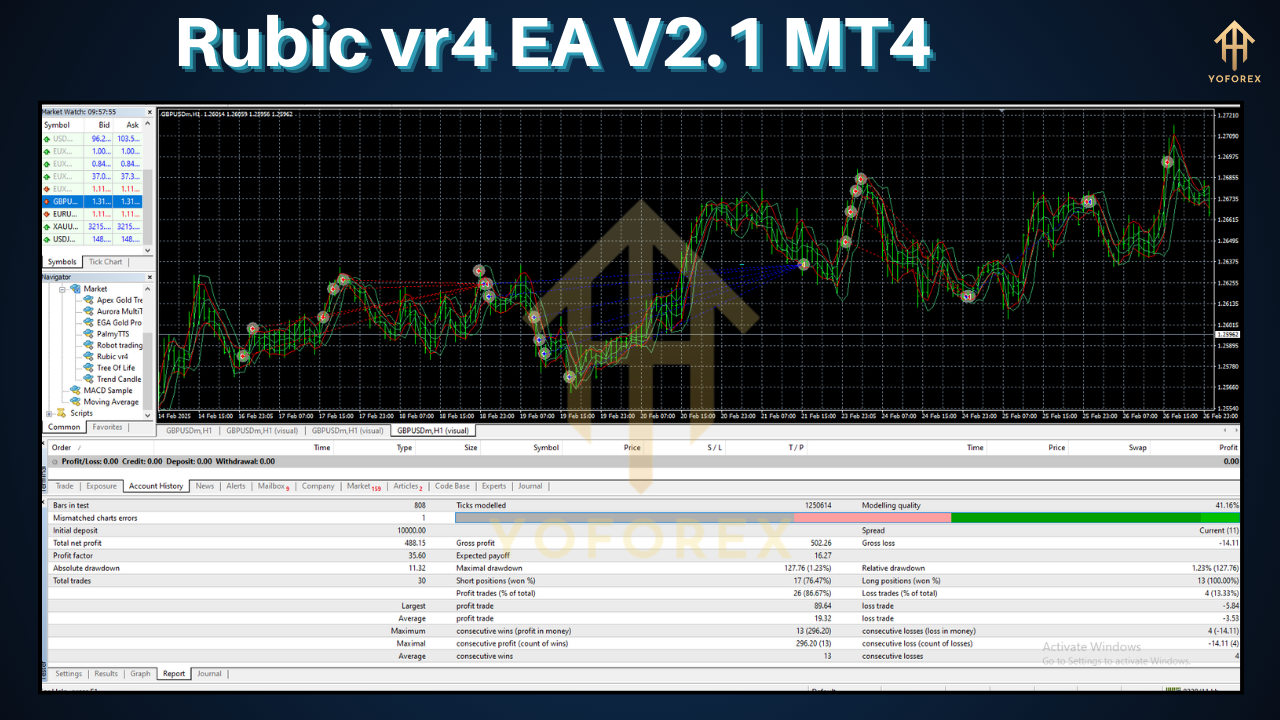Open the Graph report tab
Screen dimensions: 1280x720
click(x=140, y=673)
